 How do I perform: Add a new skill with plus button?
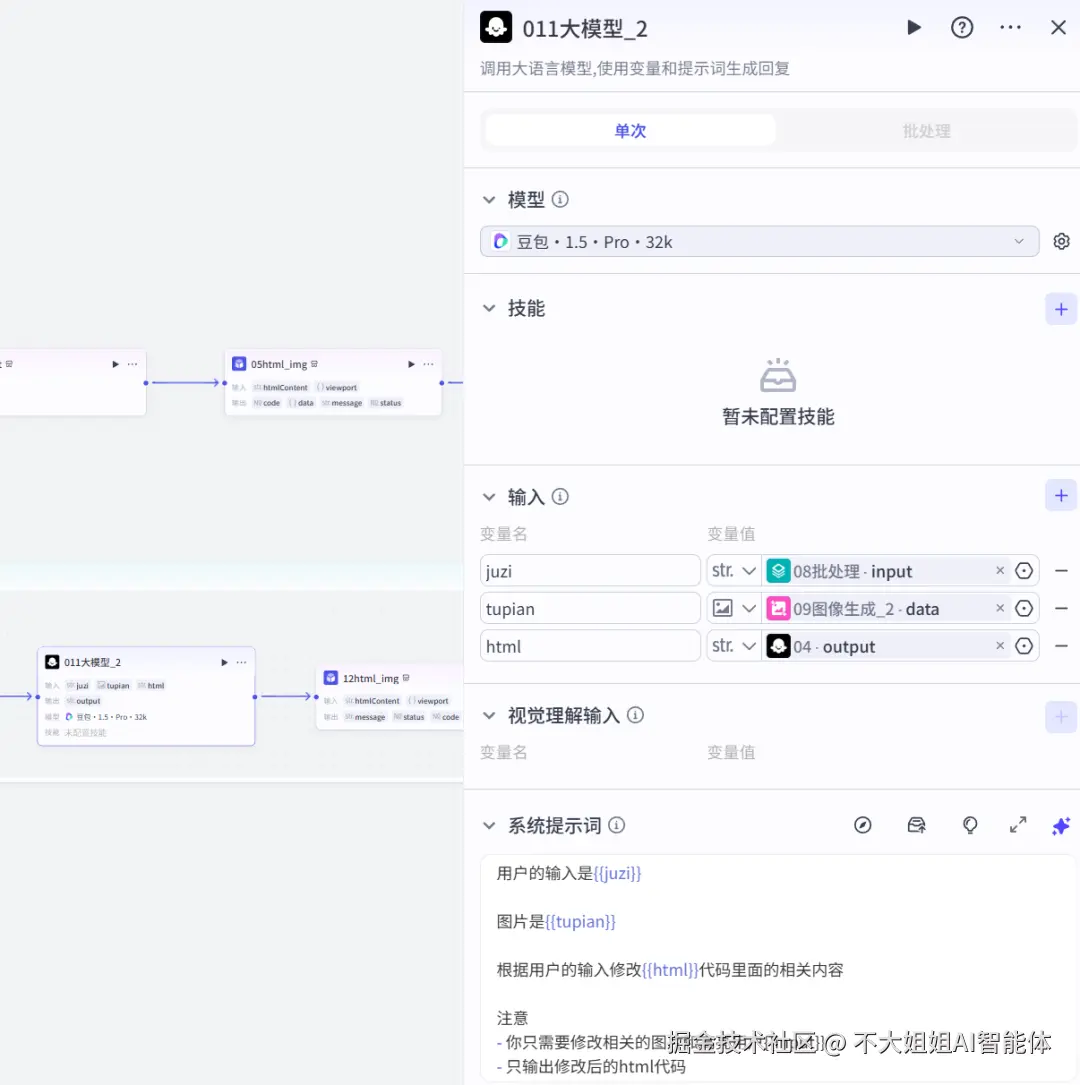click(x=1061, y=309)
